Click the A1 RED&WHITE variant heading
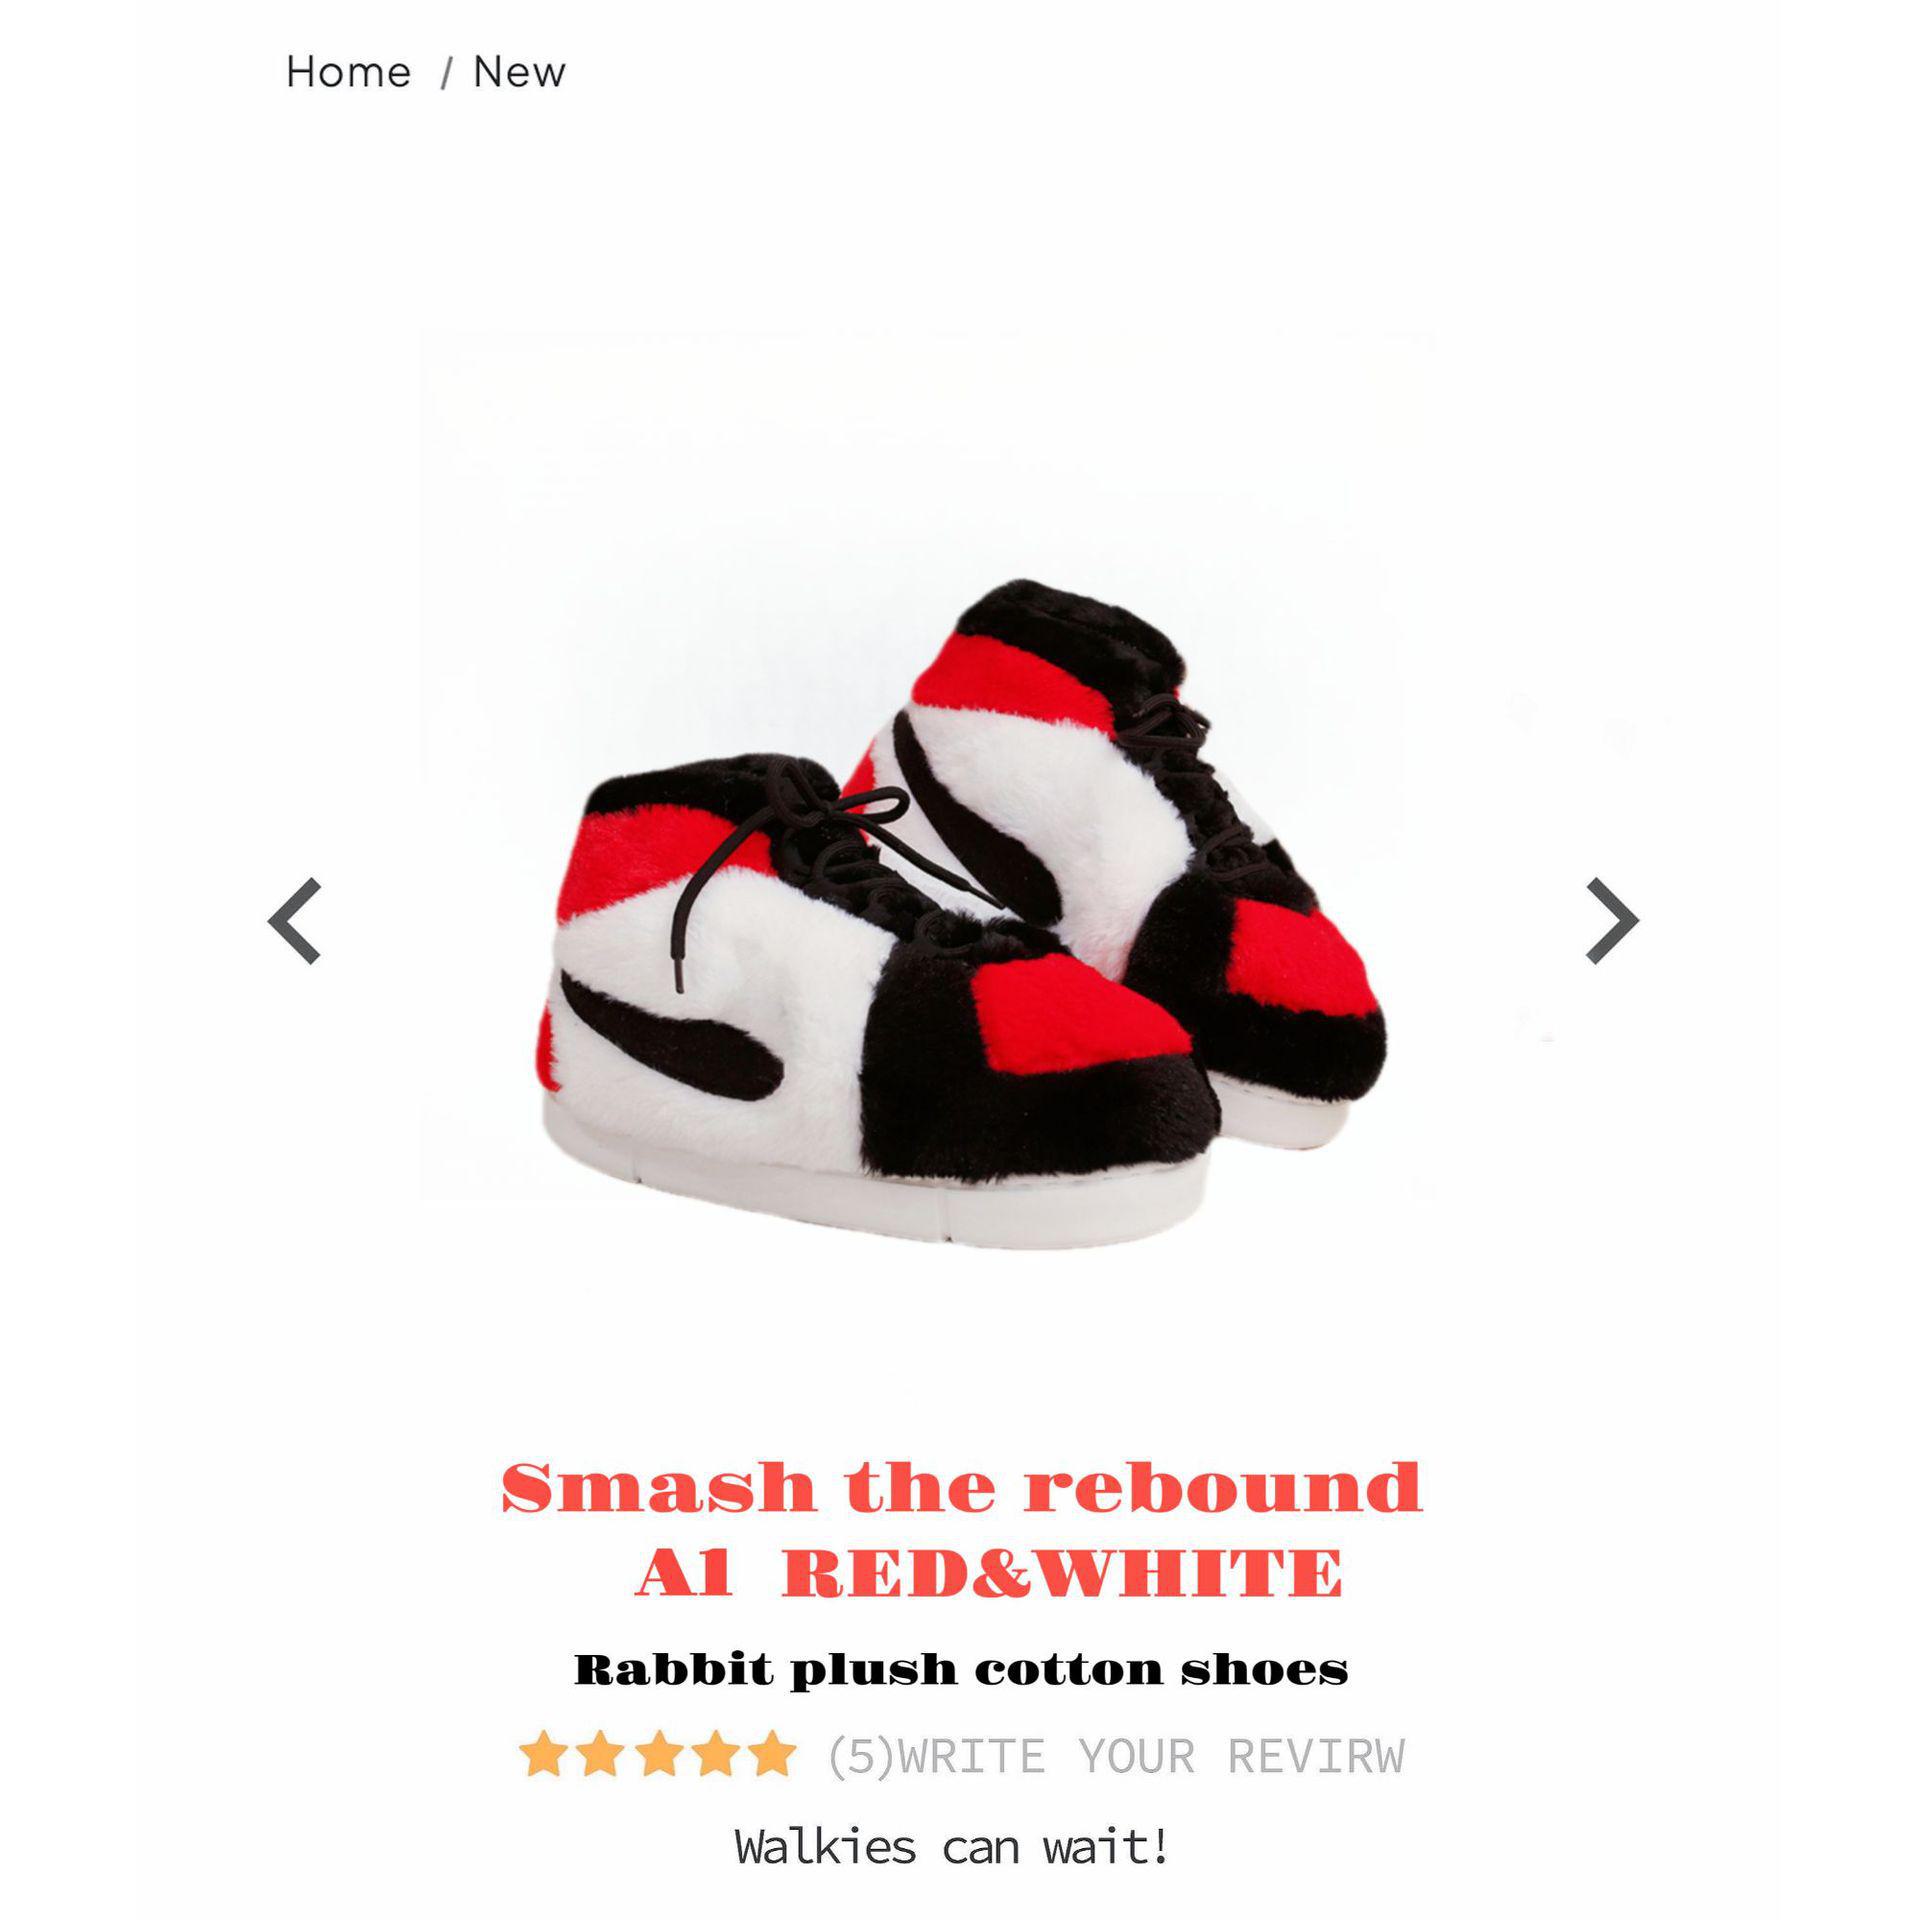 point(989,1573)
